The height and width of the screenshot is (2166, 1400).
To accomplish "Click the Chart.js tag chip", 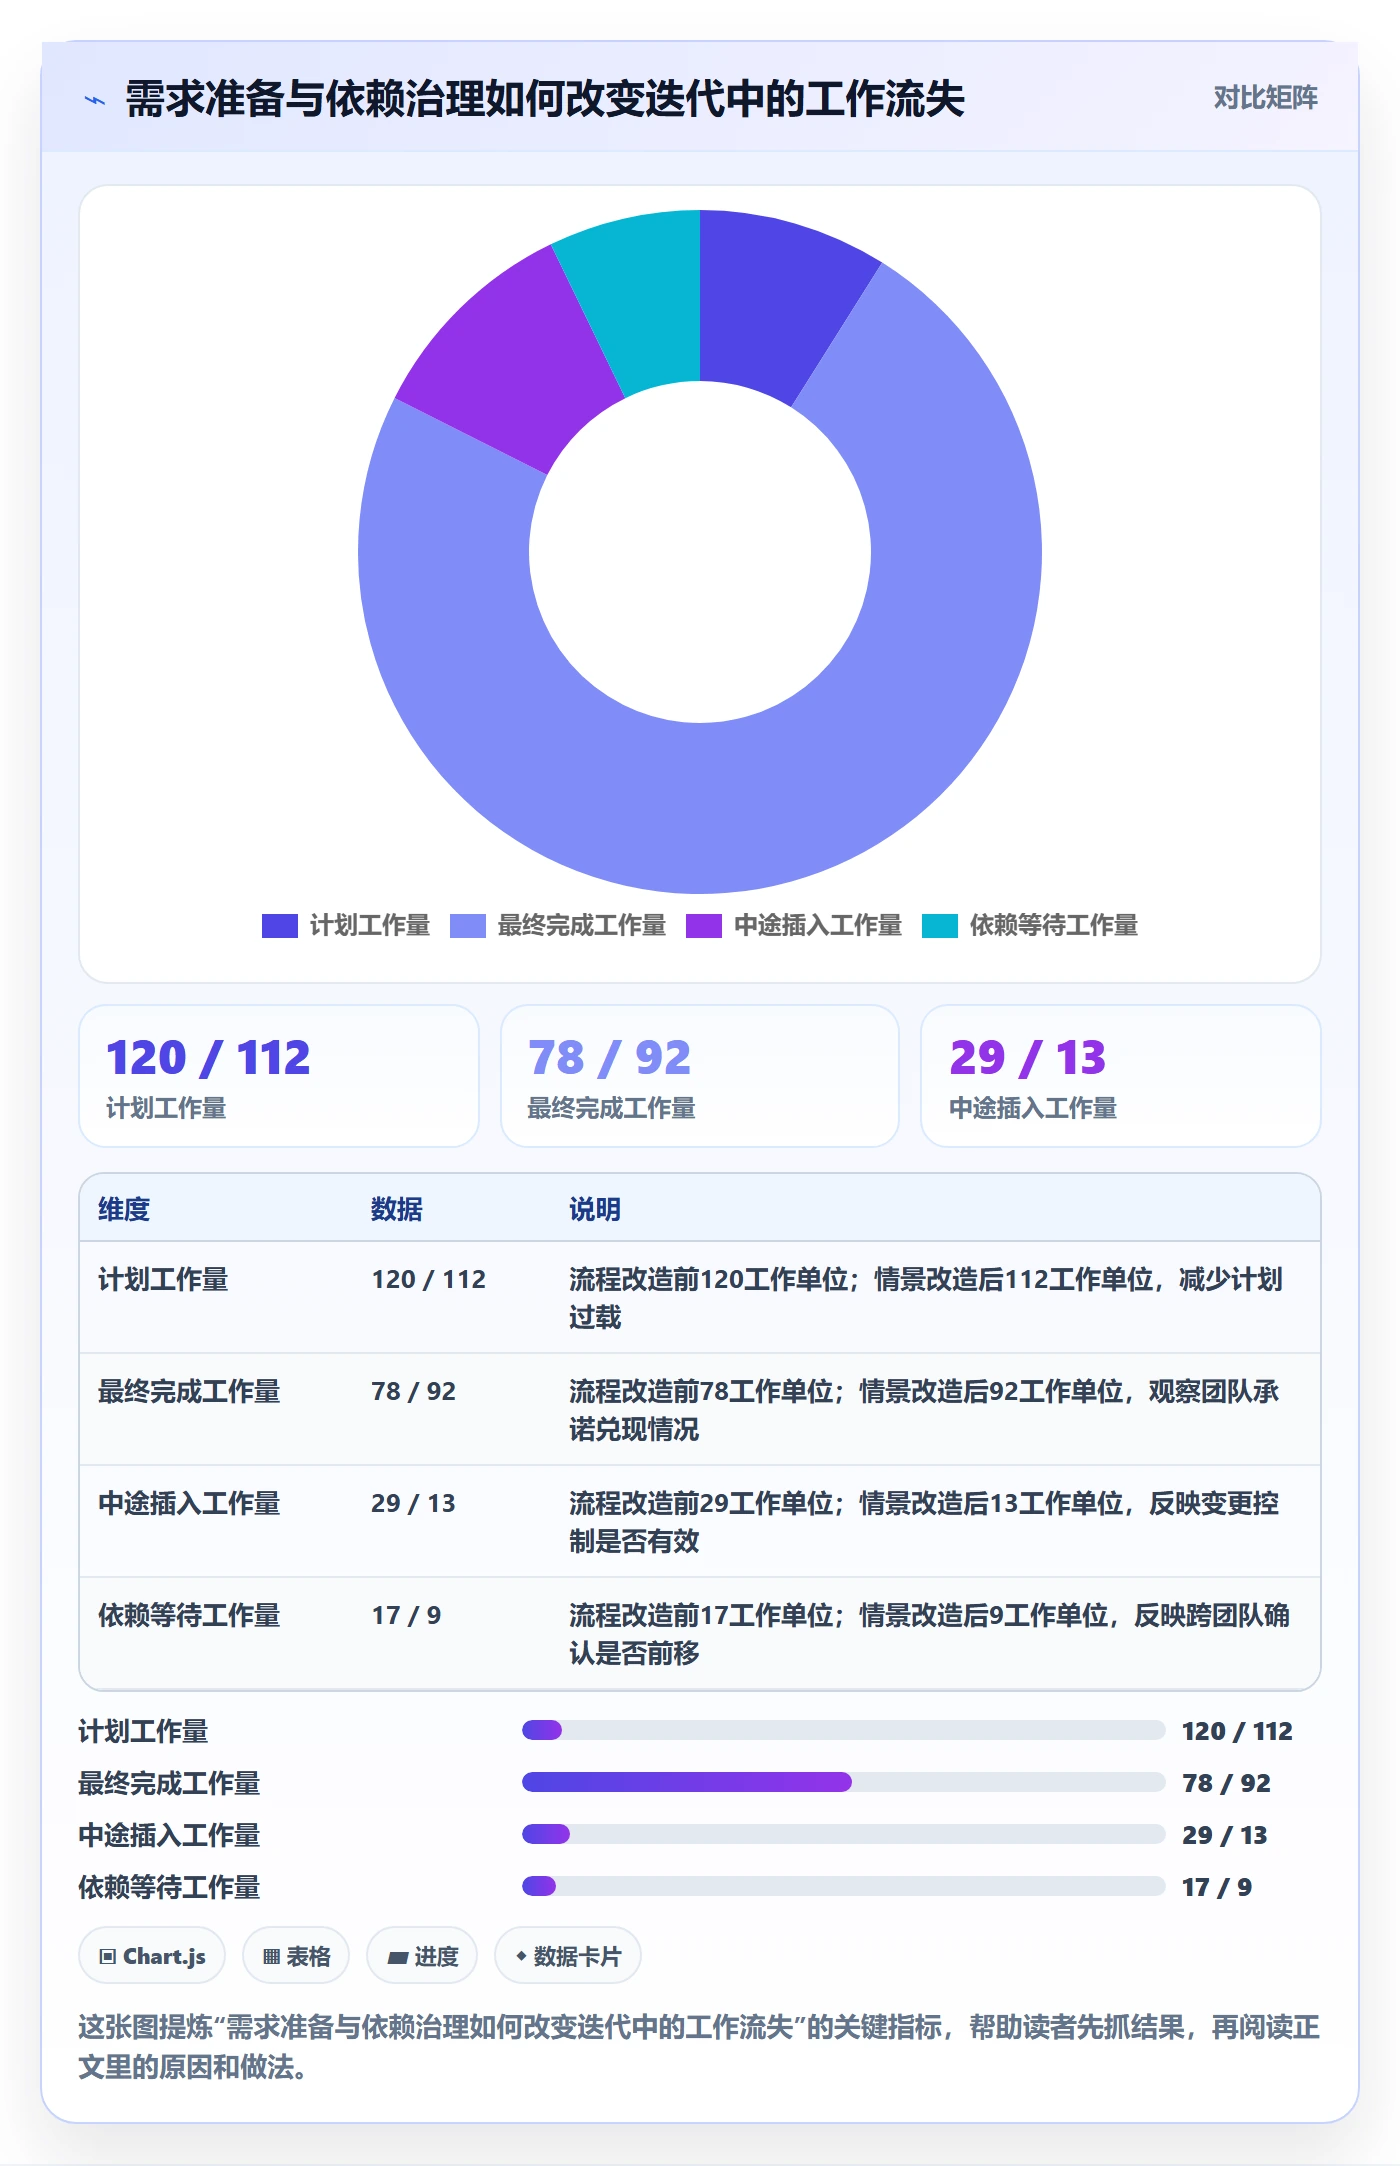I will 152,1955.
